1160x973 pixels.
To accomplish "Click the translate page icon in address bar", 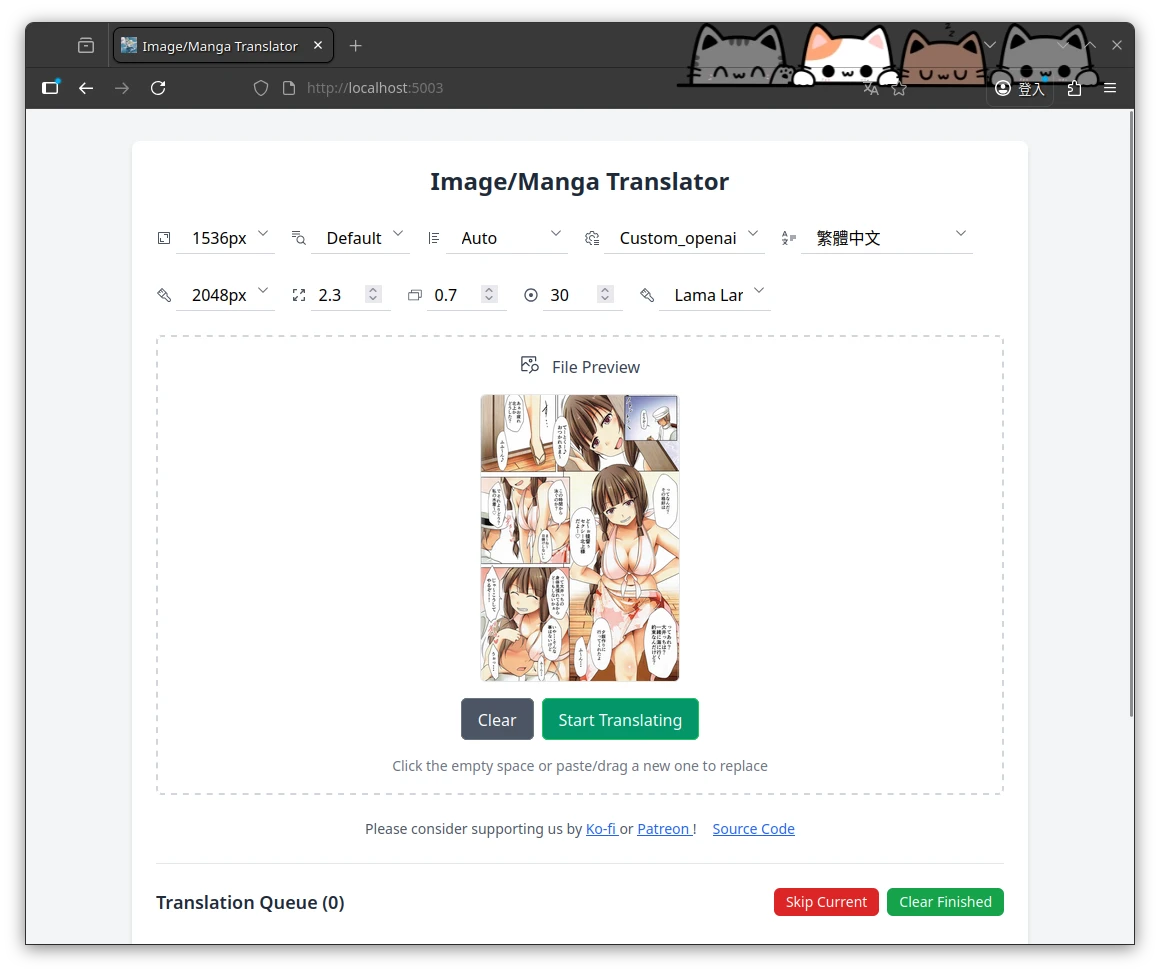I will pyautogui.click(x=871, y=88).
